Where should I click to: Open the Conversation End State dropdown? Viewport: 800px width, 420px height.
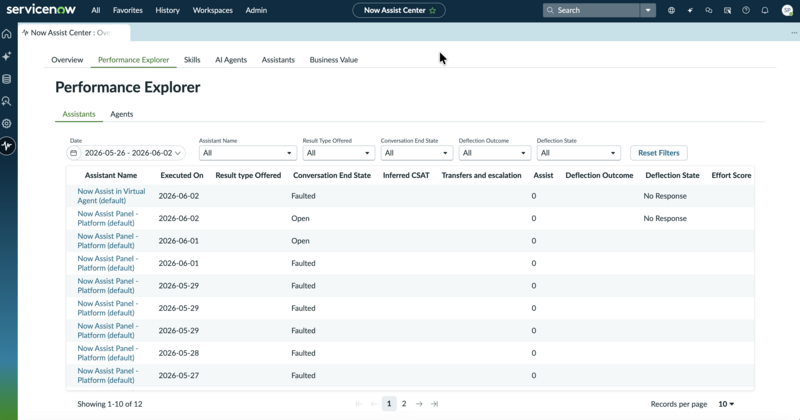click(417, 153)
